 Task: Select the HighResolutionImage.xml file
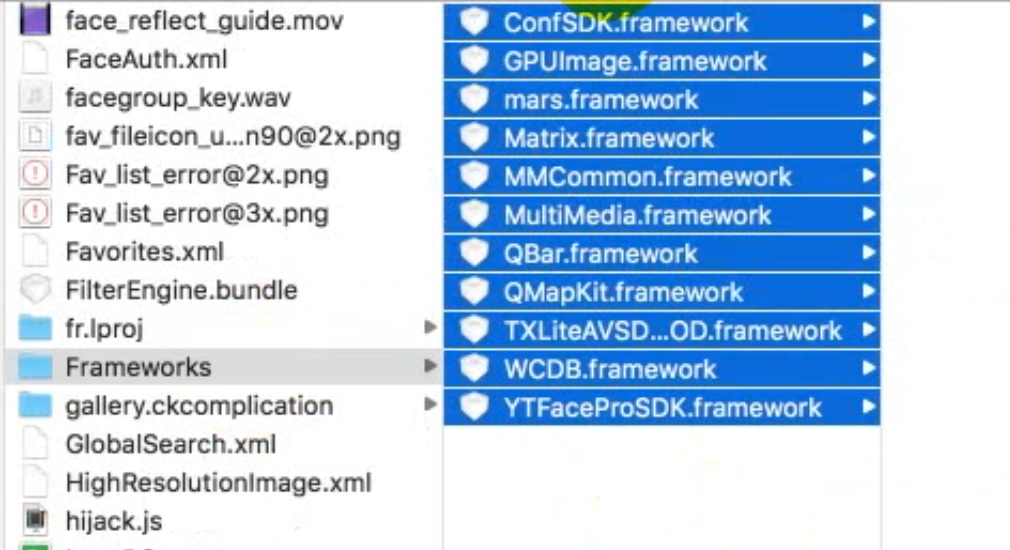(218, 483)
